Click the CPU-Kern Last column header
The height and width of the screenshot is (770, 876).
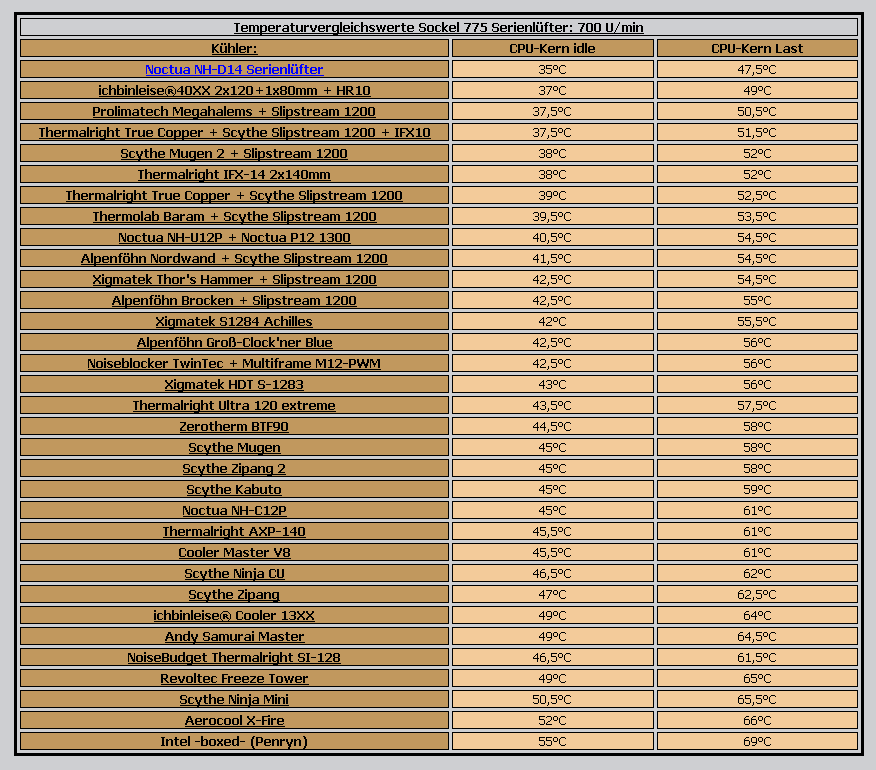(757, 49)
